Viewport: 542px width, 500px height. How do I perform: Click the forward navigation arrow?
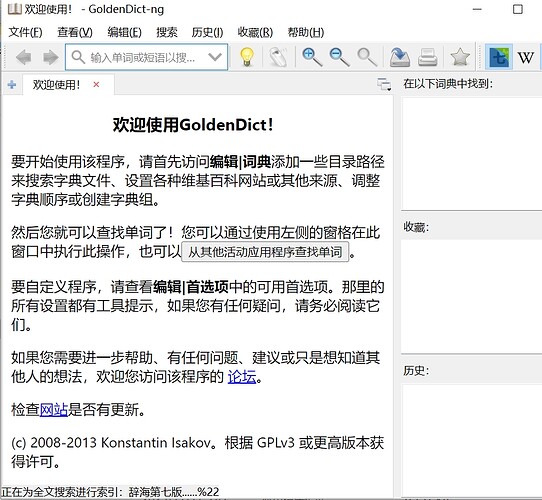[50, 57]
